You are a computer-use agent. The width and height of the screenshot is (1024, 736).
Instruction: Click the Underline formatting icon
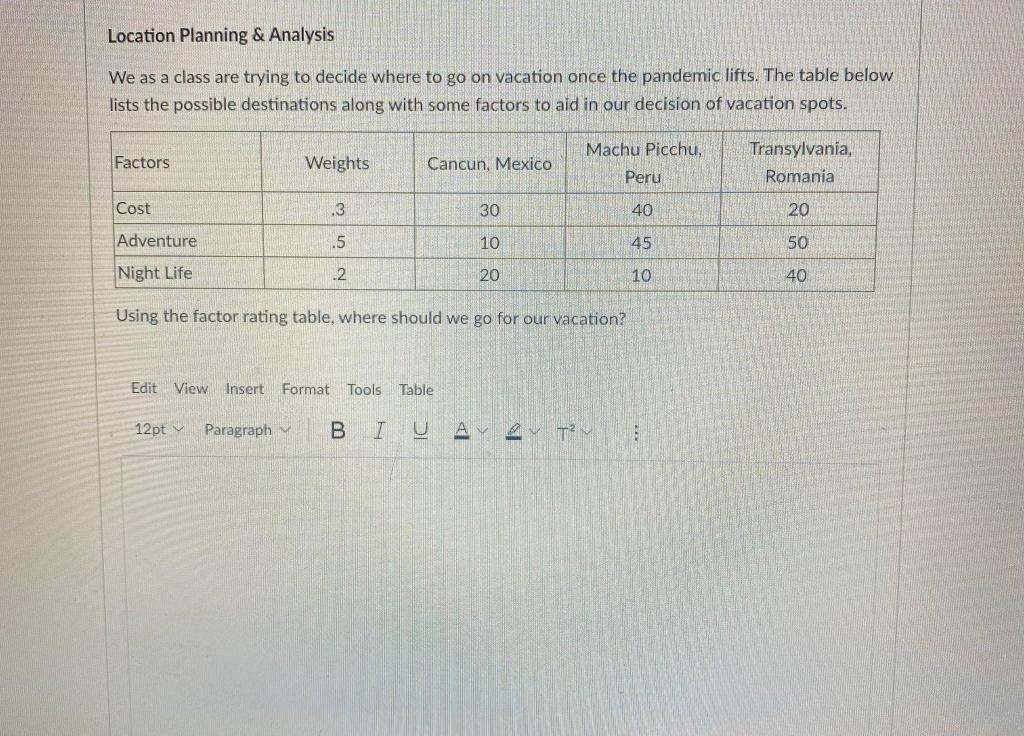(x=420, y=430)
